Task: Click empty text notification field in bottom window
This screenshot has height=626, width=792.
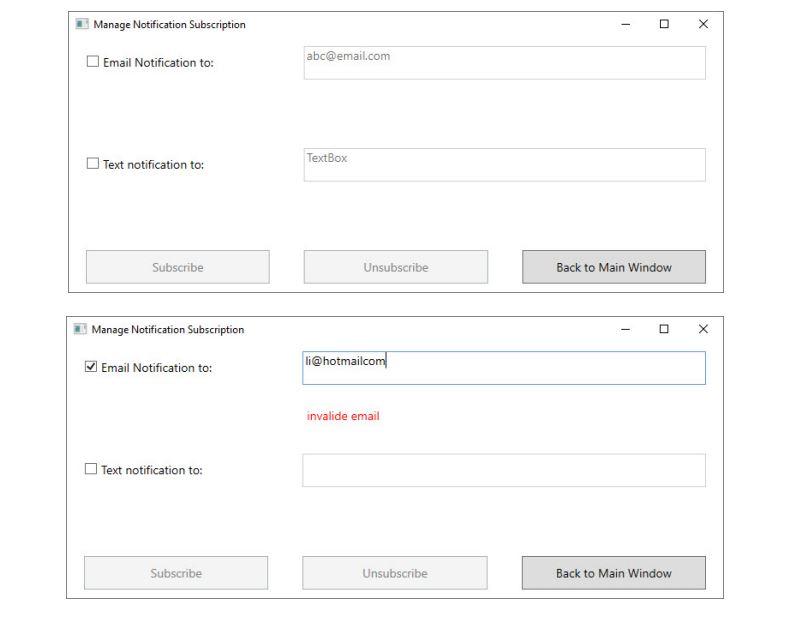Action: [x=504, y=470]
